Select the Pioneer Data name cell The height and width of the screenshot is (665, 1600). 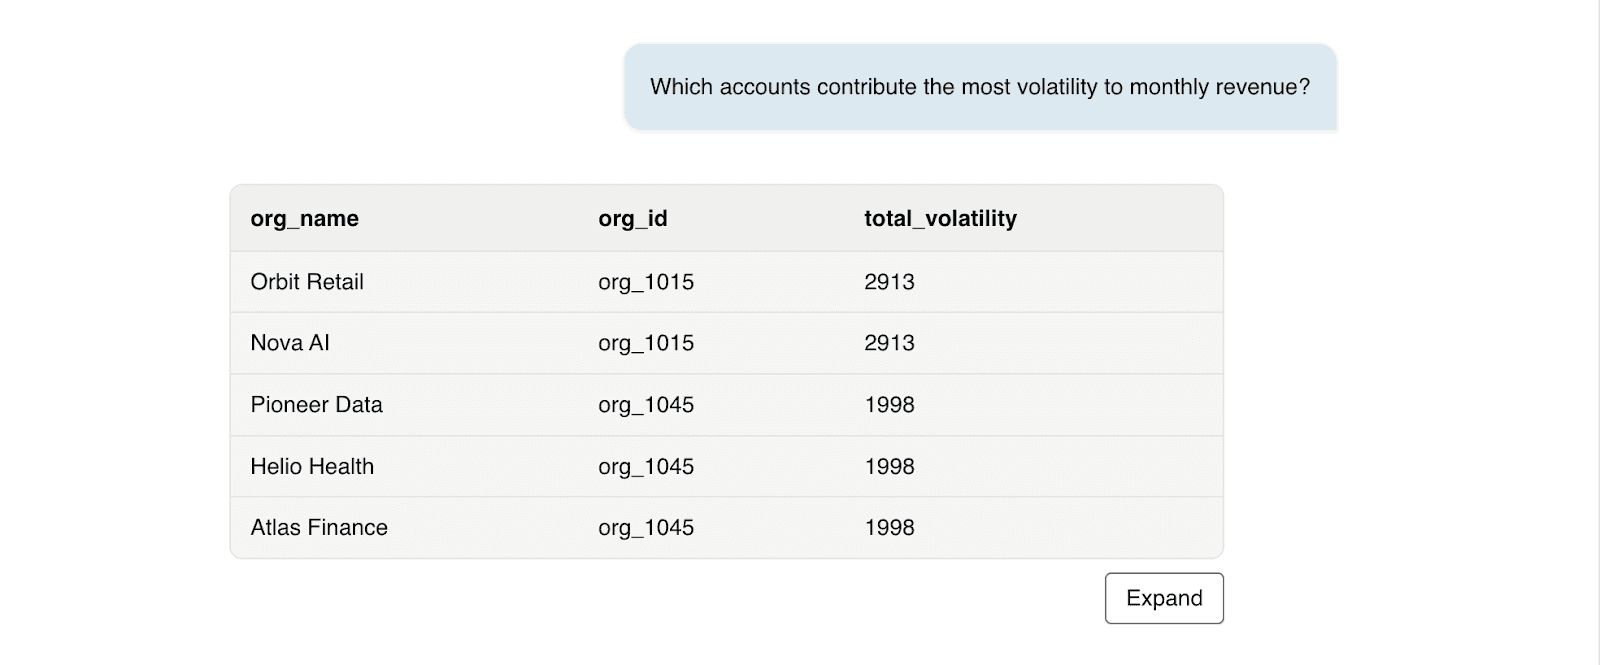point(316,405)
